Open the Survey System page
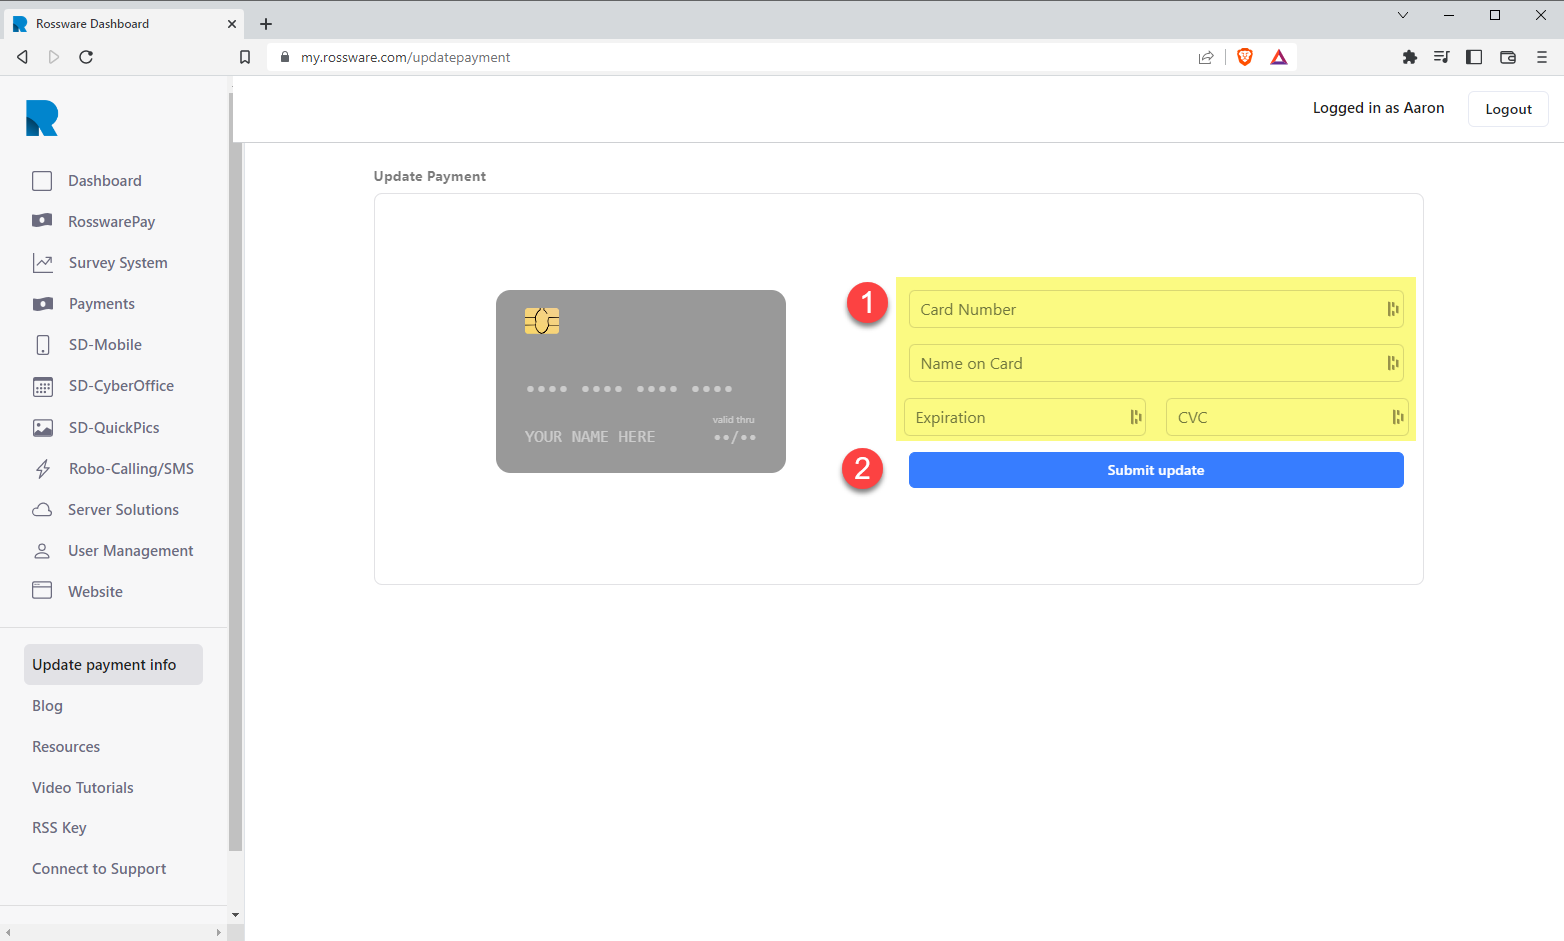 (117, 262)
